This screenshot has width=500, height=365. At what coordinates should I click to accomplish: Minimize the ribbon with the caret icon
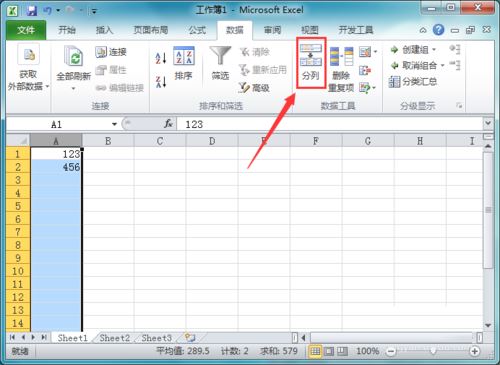coord(423,30)
